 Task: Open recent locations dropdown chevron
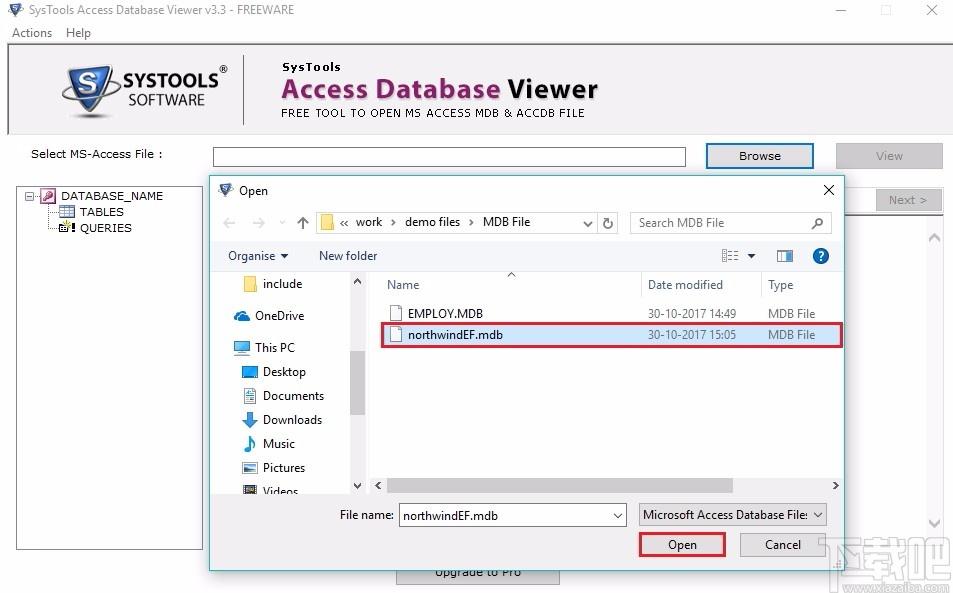pos(283,223)
